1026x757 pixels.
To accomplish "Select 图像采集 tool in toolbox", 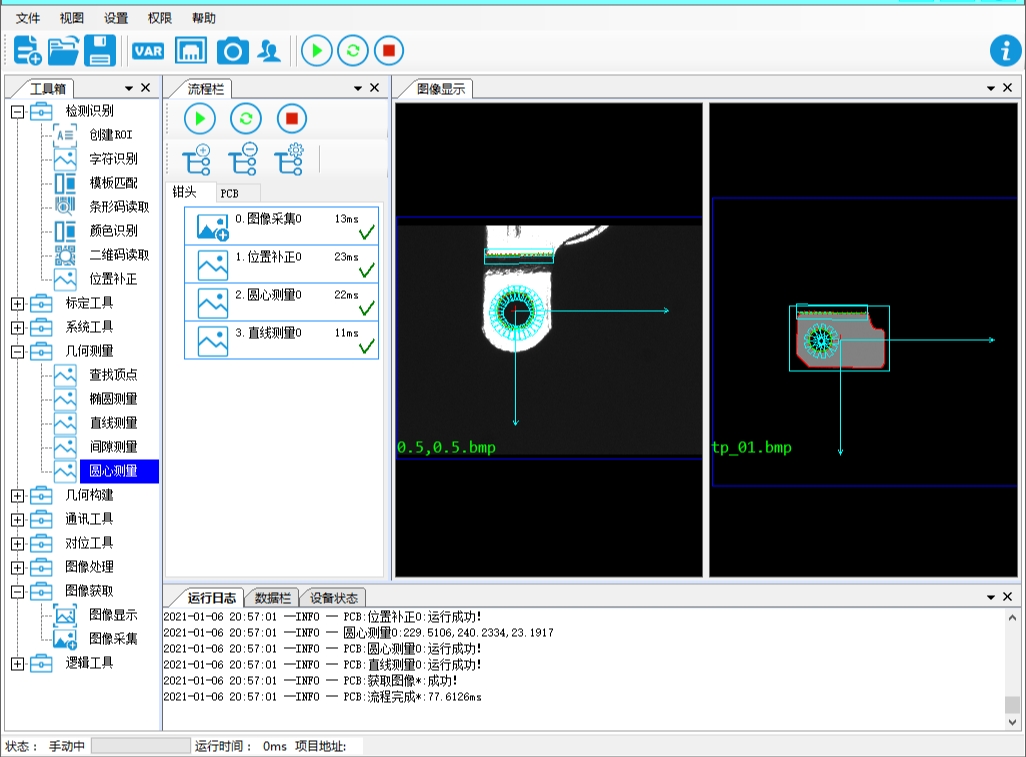I will (x=113, y=639).
